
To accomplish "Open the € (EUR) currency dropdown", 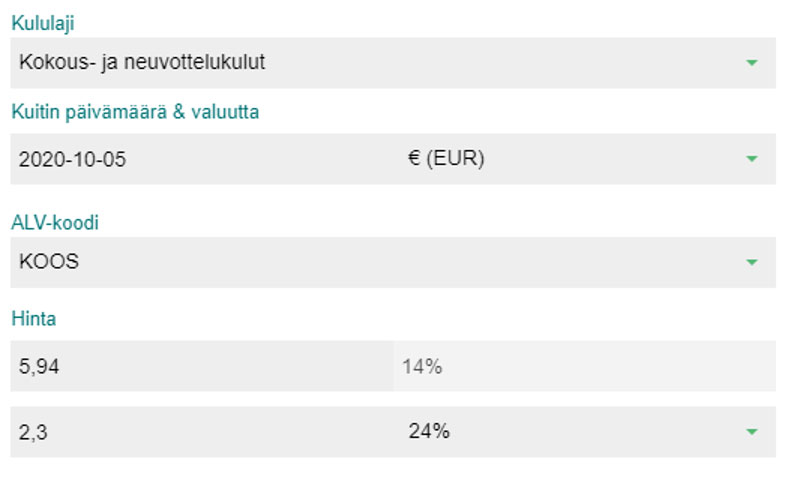I will (580, 159).
